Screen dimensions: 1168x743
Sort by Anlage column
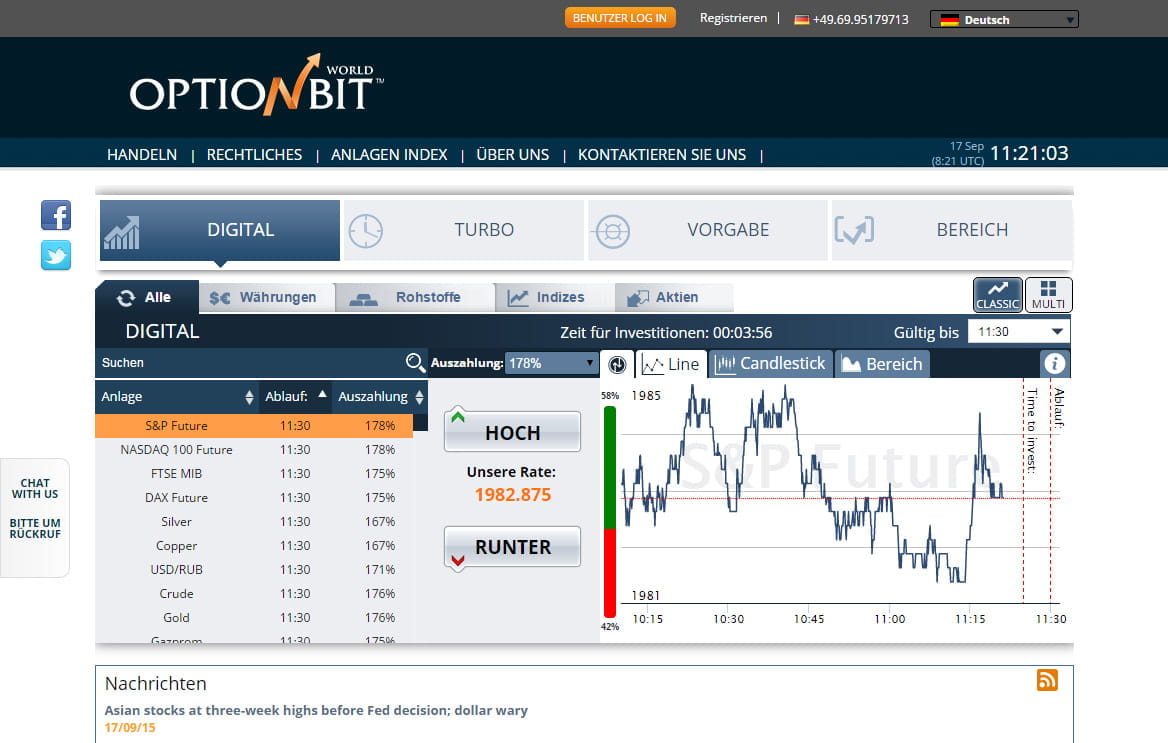(x=177, y=396)
